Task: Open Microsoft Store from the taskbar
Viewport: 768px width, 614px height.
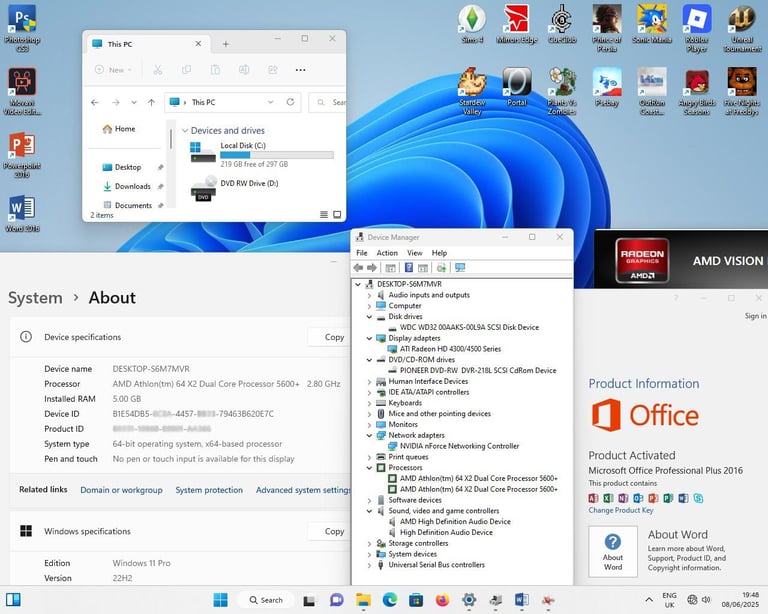Action: tap(416, 600)
